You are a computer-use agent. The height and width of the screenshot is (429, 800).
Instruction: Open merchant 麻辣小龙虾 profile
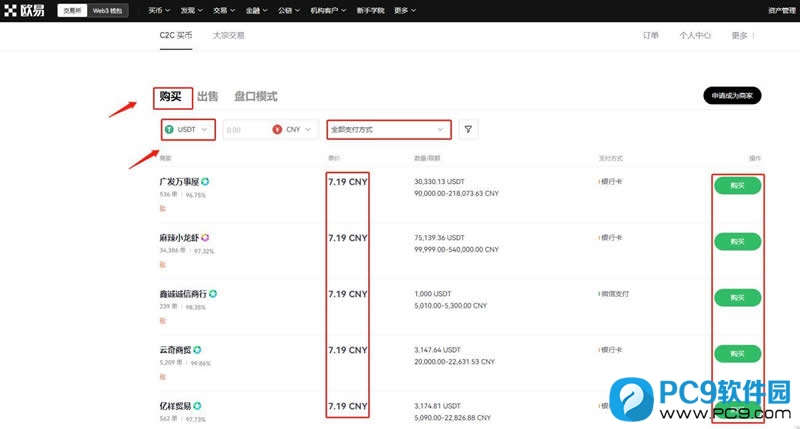[179, 238]
